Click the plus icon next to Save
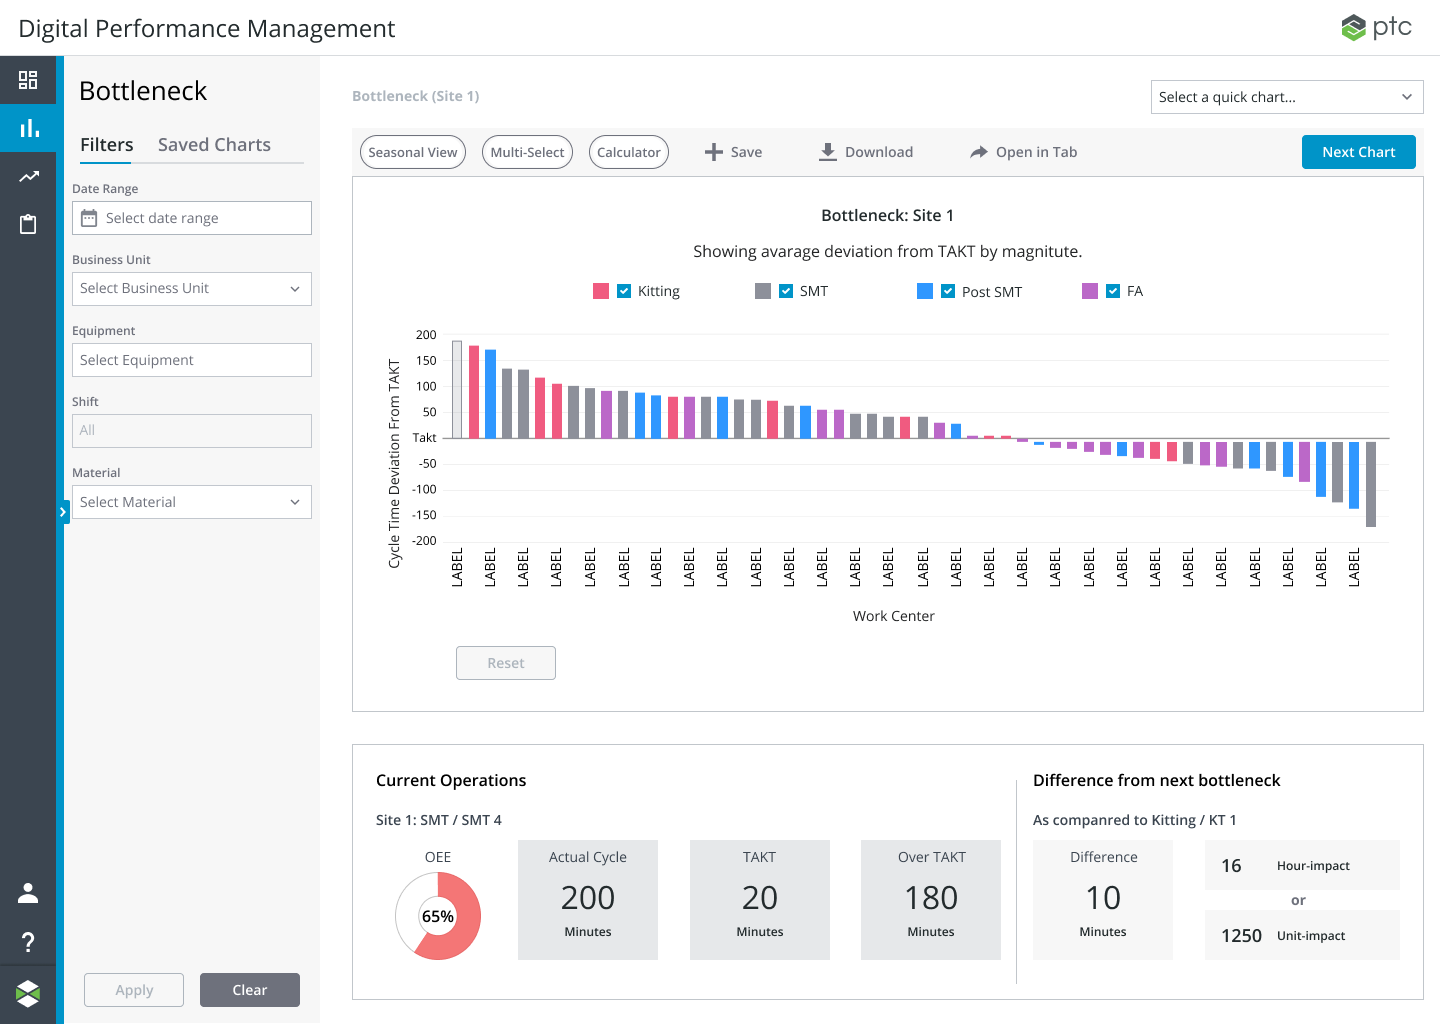 point(713,152)
